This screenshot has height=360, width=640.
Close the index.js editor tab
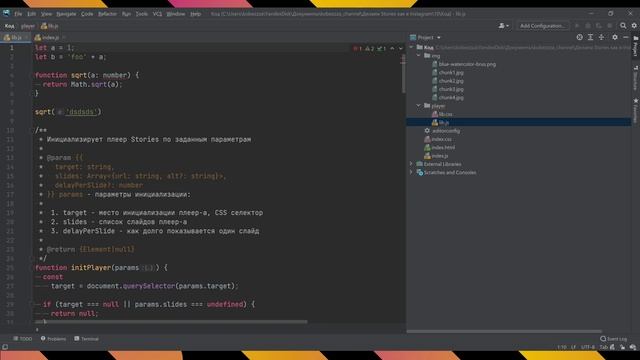click(x=64, y=38)
